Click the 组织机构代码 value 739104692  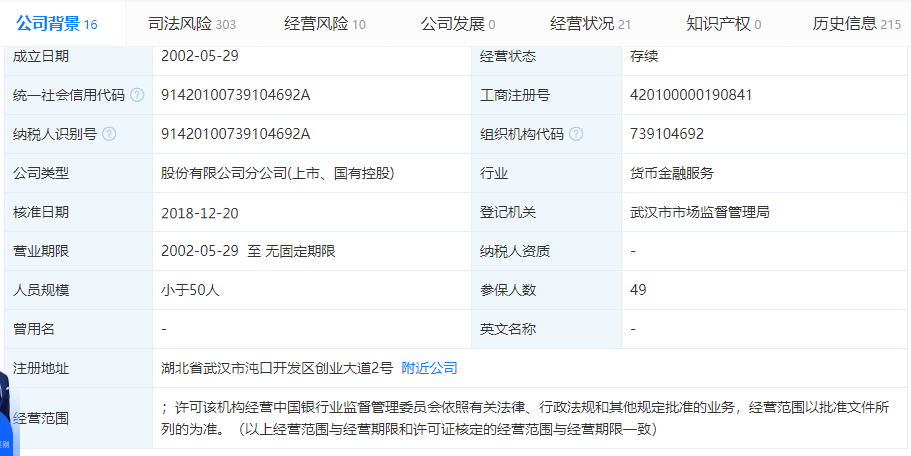pyautogui.click(x=667, y=134)
